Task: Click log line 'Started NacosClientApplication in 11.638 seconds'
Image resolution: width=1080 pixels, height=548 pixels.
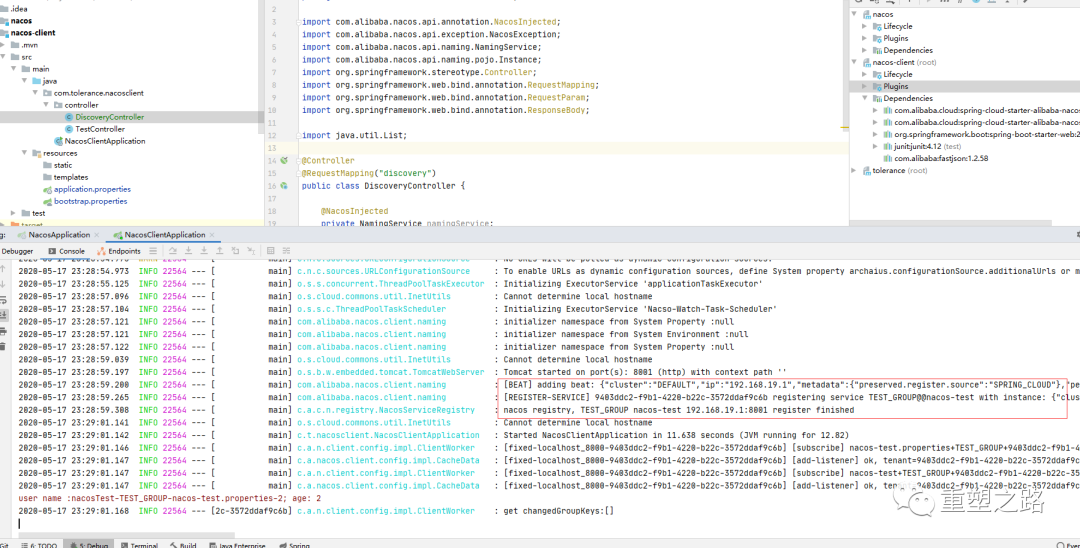Action: [676, 435]
